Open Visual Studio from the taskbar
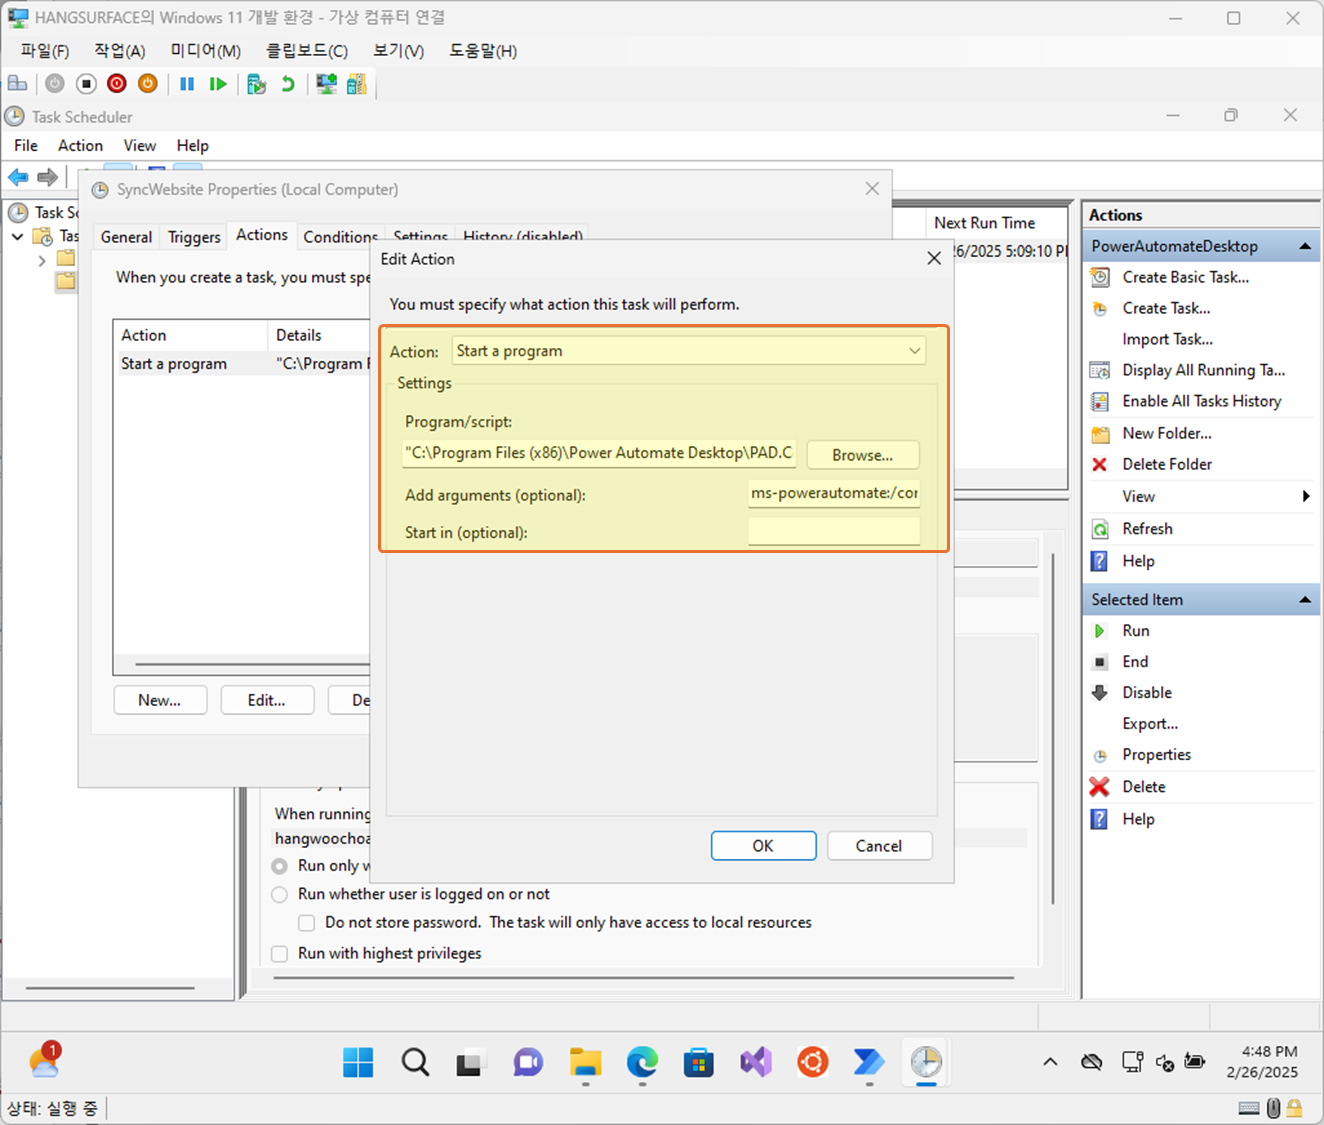Viewport: 1324px width, 1125px height. 757,1062
